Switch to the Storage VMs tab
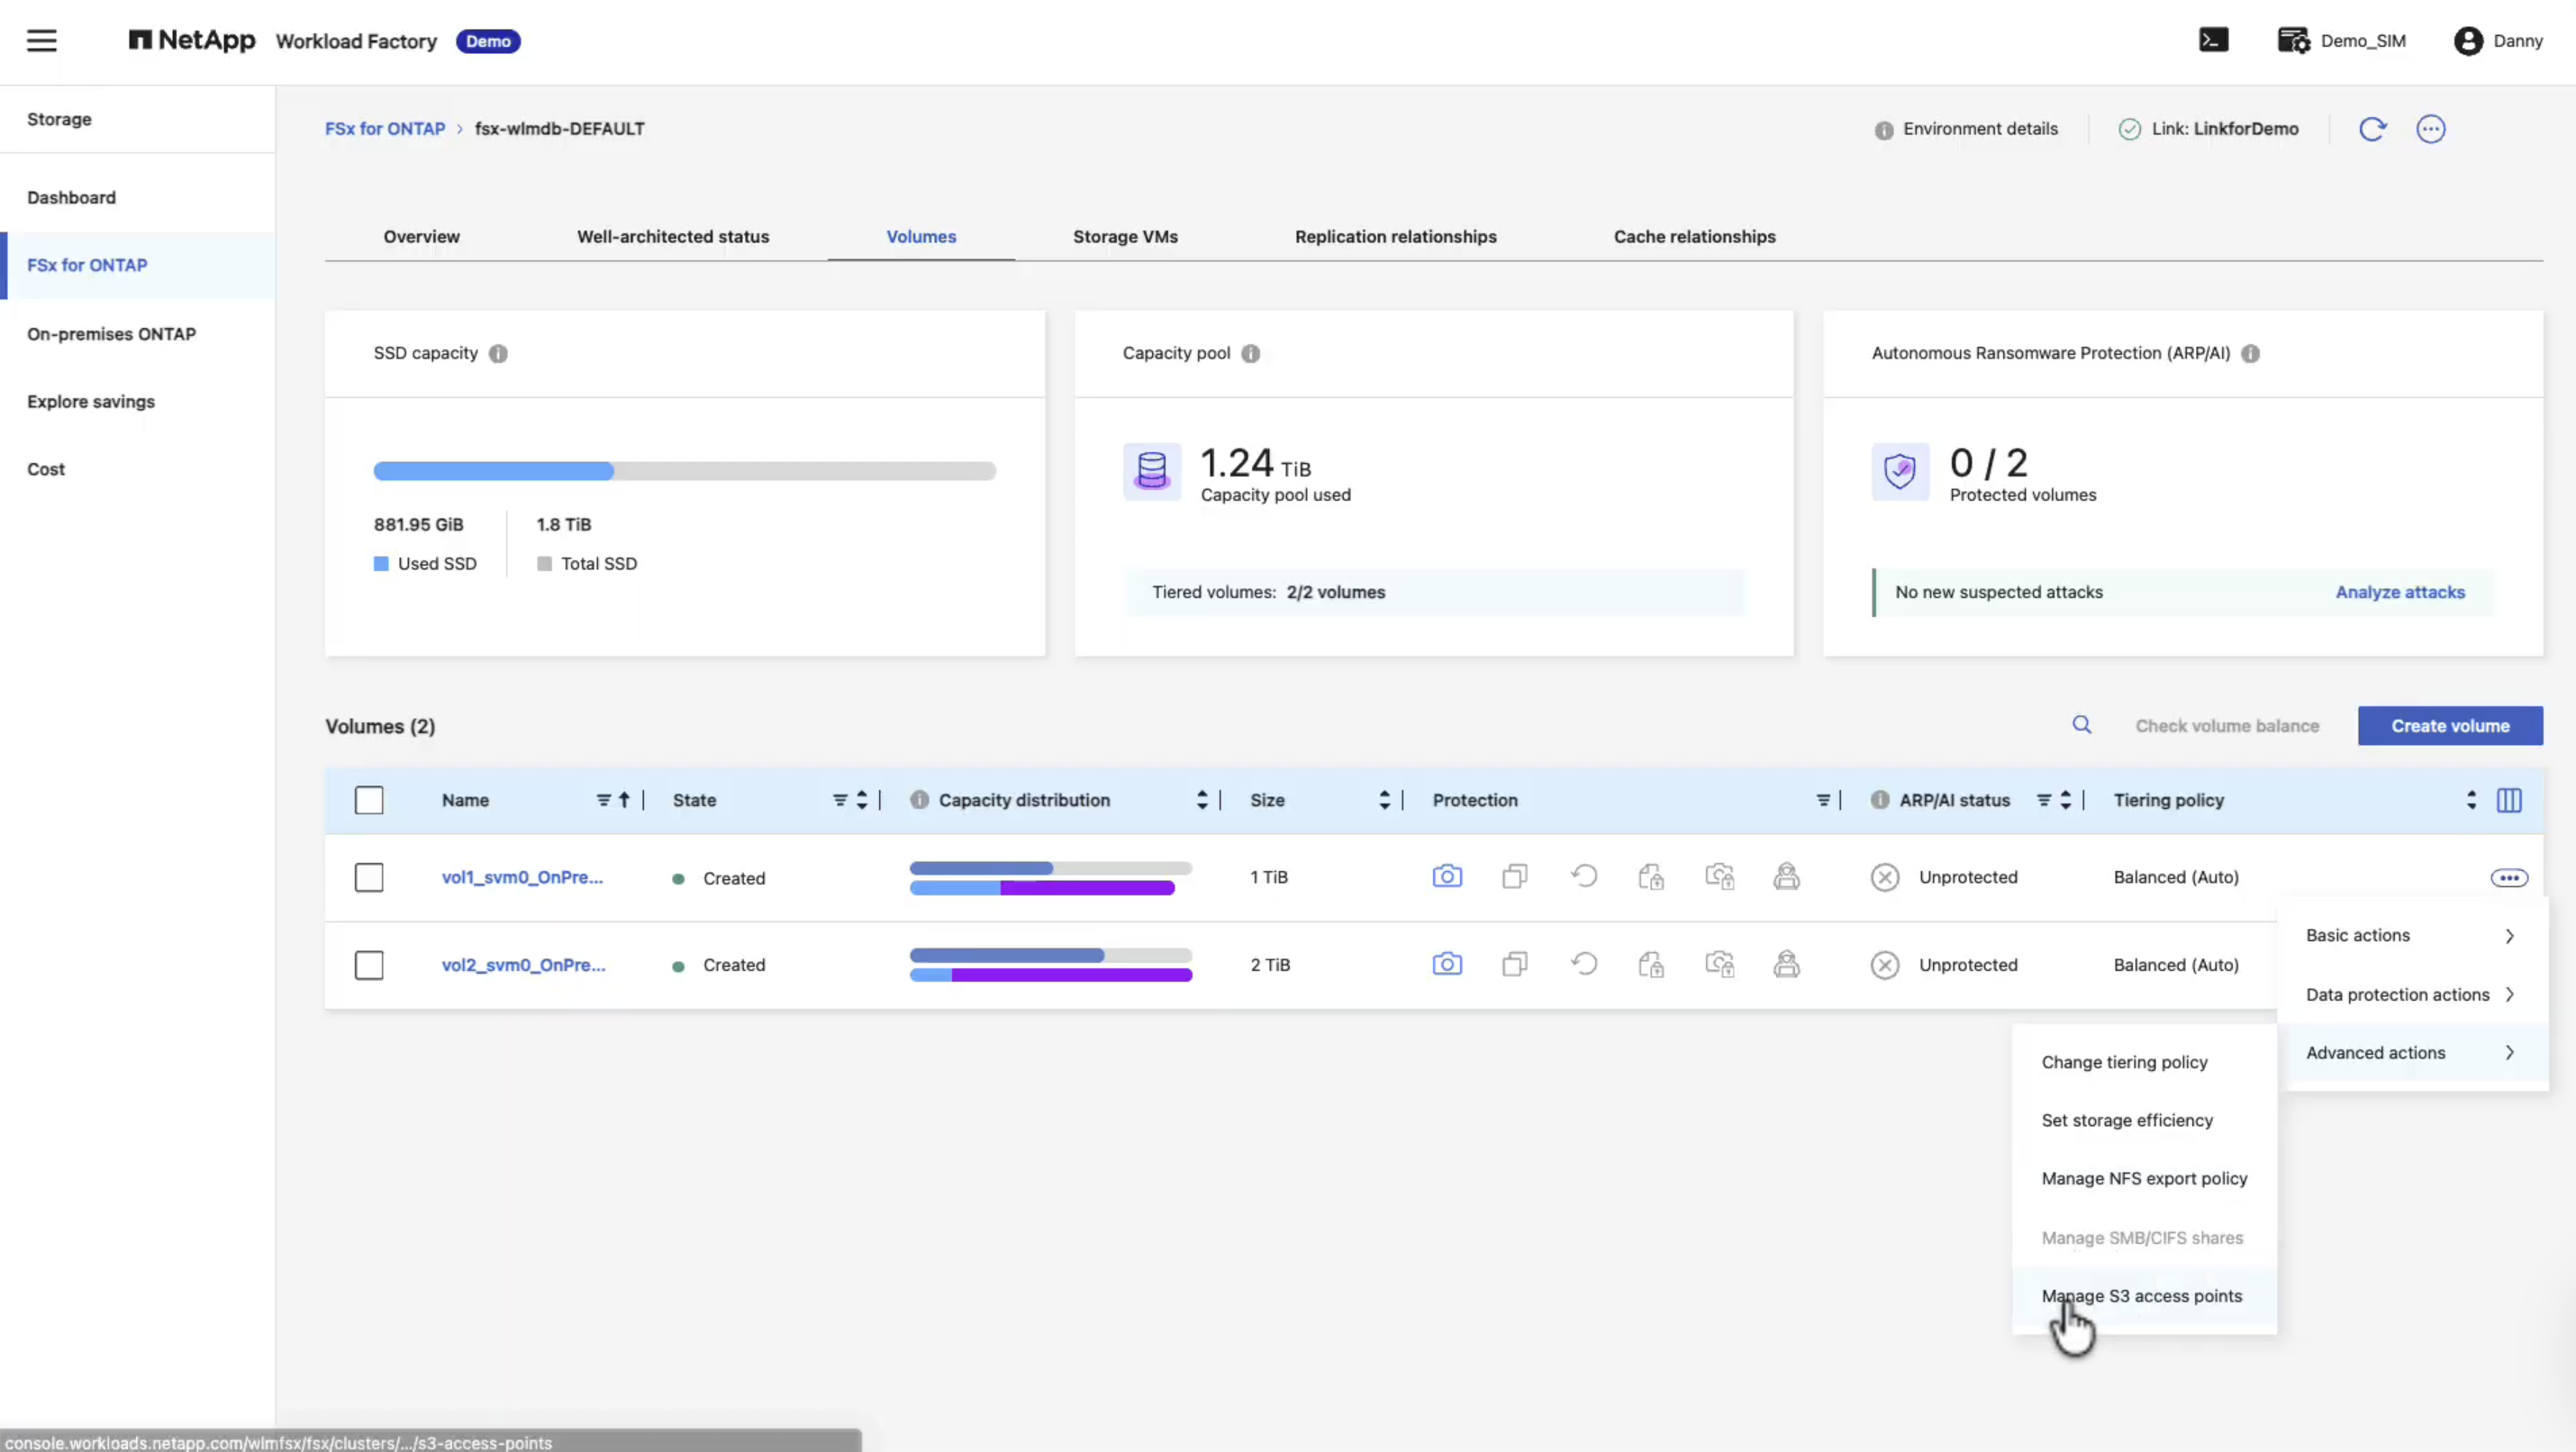The height and width of the screenshot is (1452, 2576). (1125, 237)
